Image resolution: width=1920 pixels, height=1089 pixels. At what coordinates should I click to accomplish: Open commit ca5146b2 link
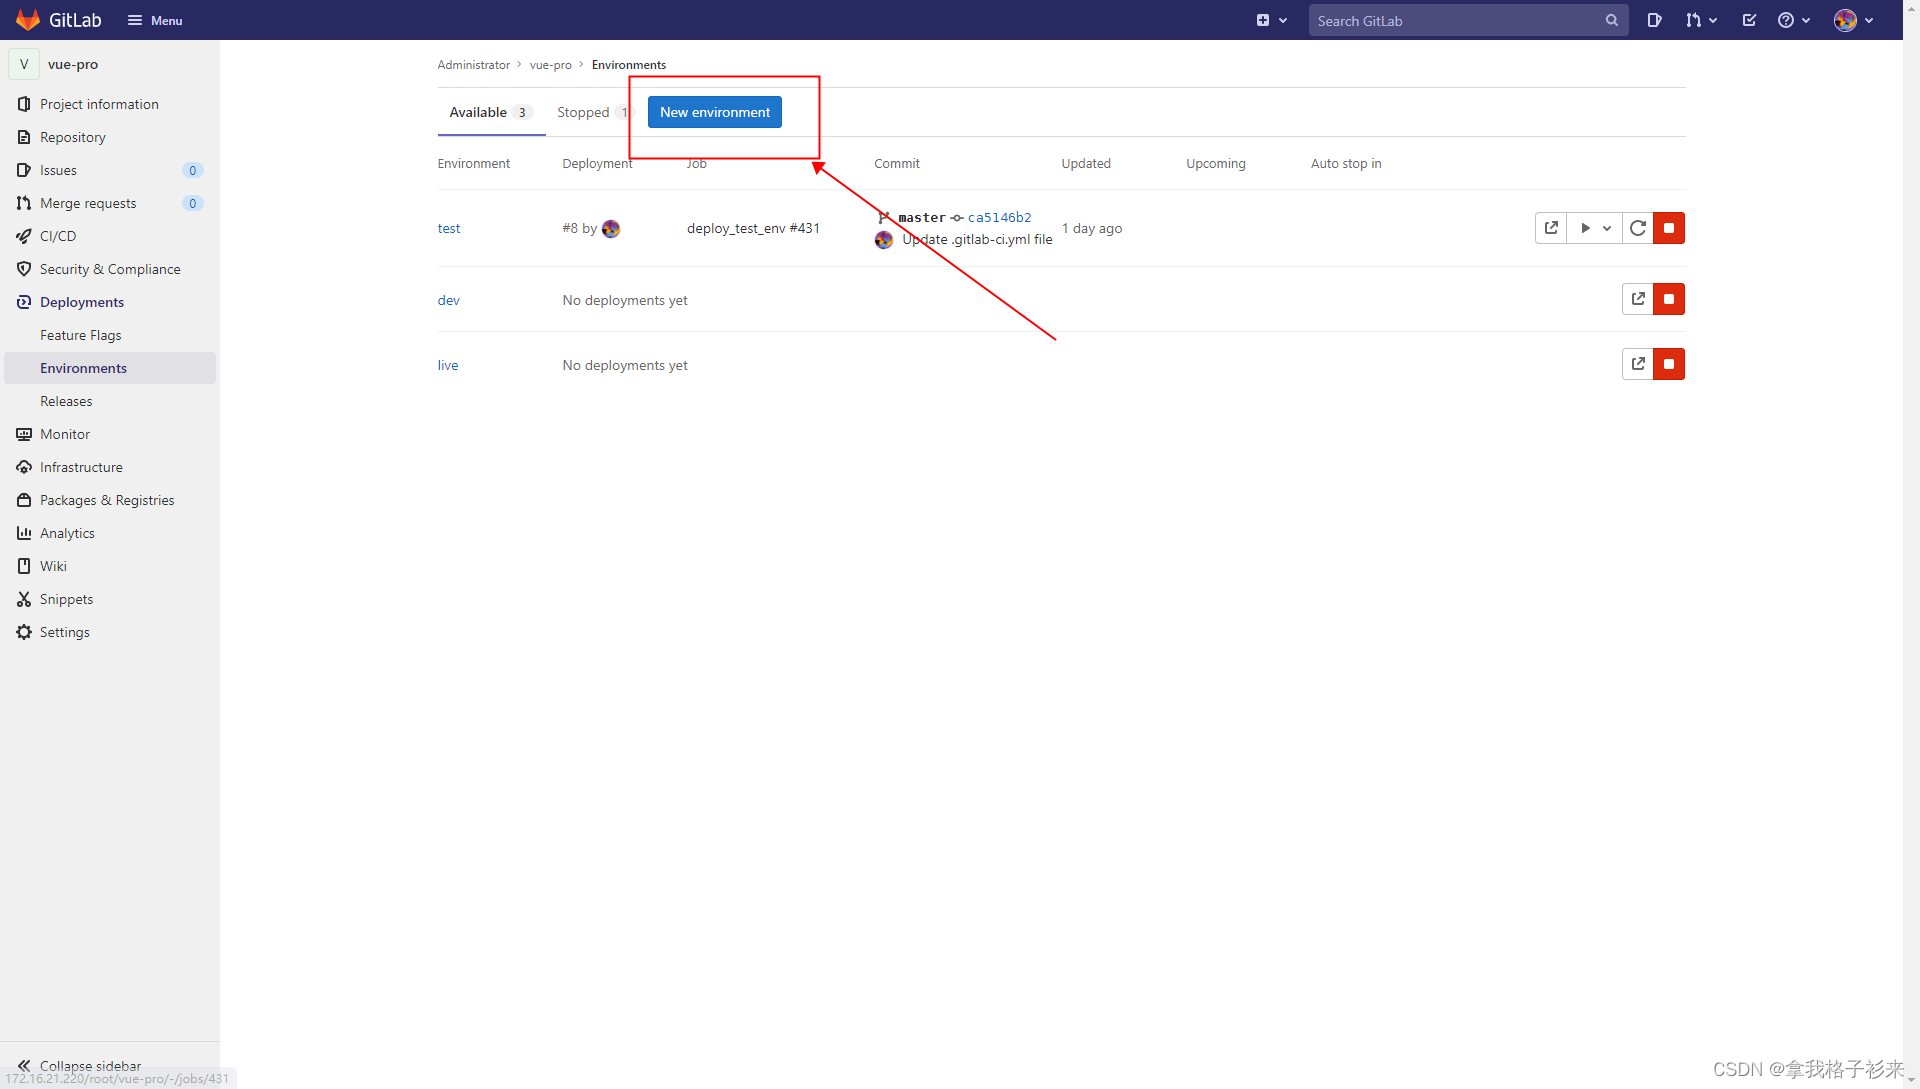click(x=999, y=217)
